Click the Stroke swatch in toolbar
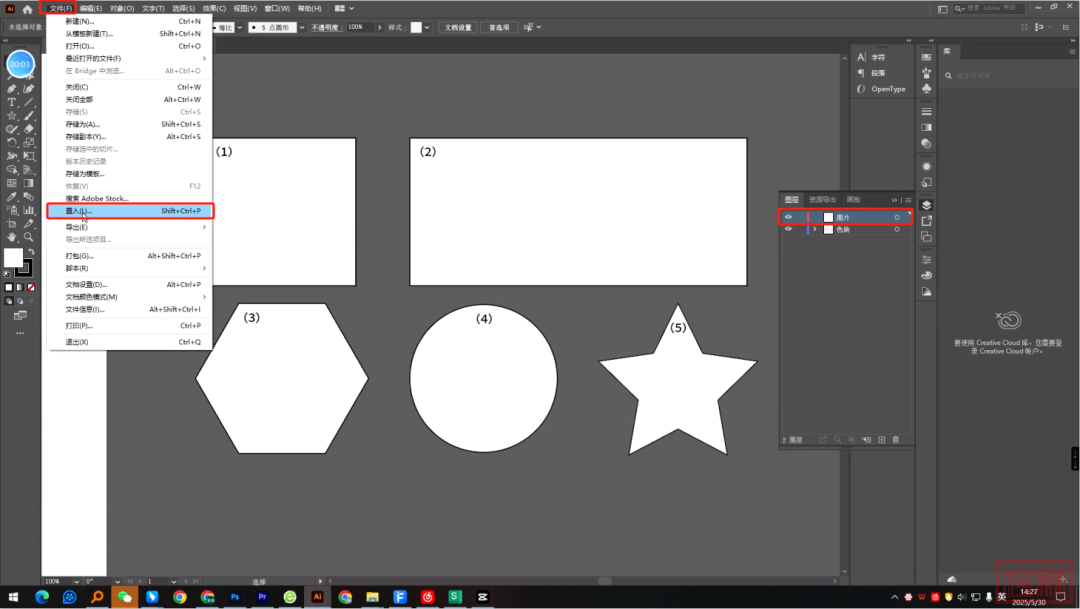The image size is (1080, 609). 25,269
